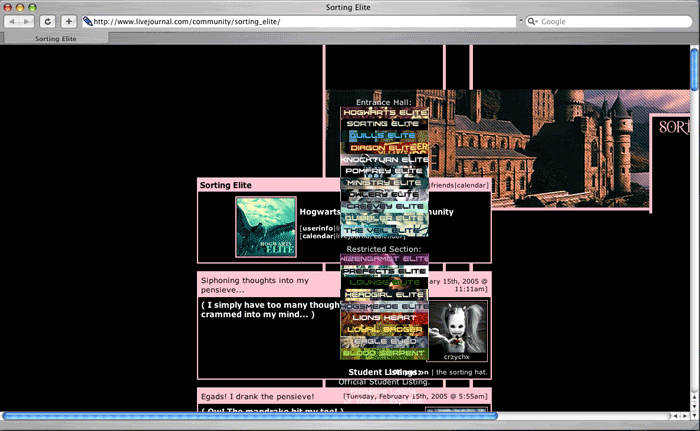
Task: Click the calendar link in header
Action: (x=473, y=185)
